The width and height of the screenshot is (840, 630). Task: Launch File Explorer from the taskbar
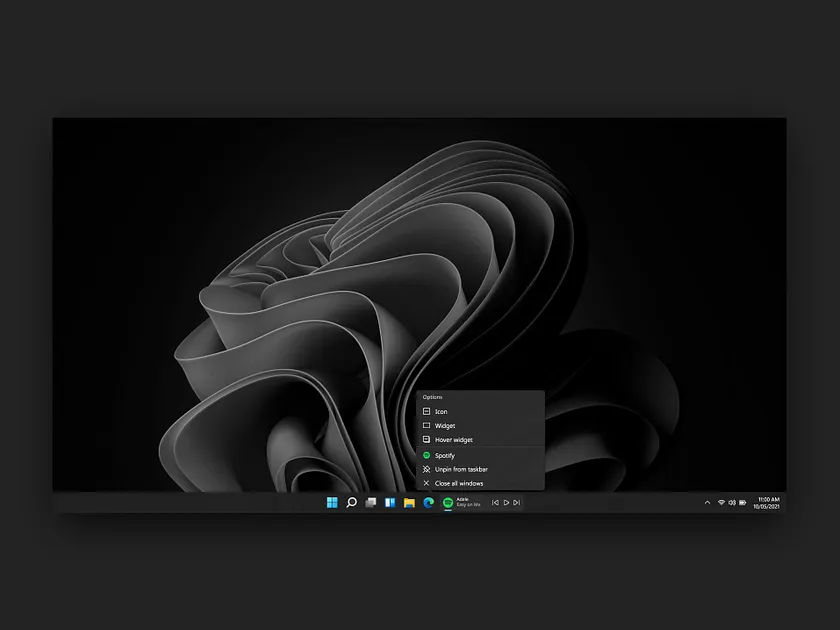tap(408, 503)
